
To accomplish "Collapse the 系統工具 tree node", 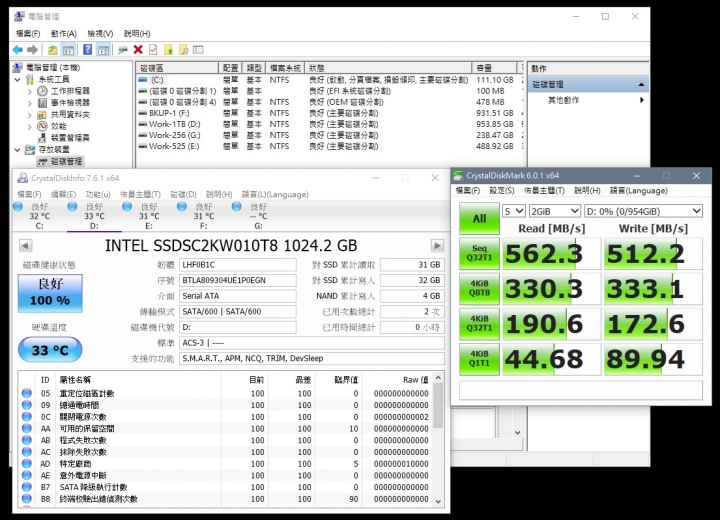I will coord(17,79).
